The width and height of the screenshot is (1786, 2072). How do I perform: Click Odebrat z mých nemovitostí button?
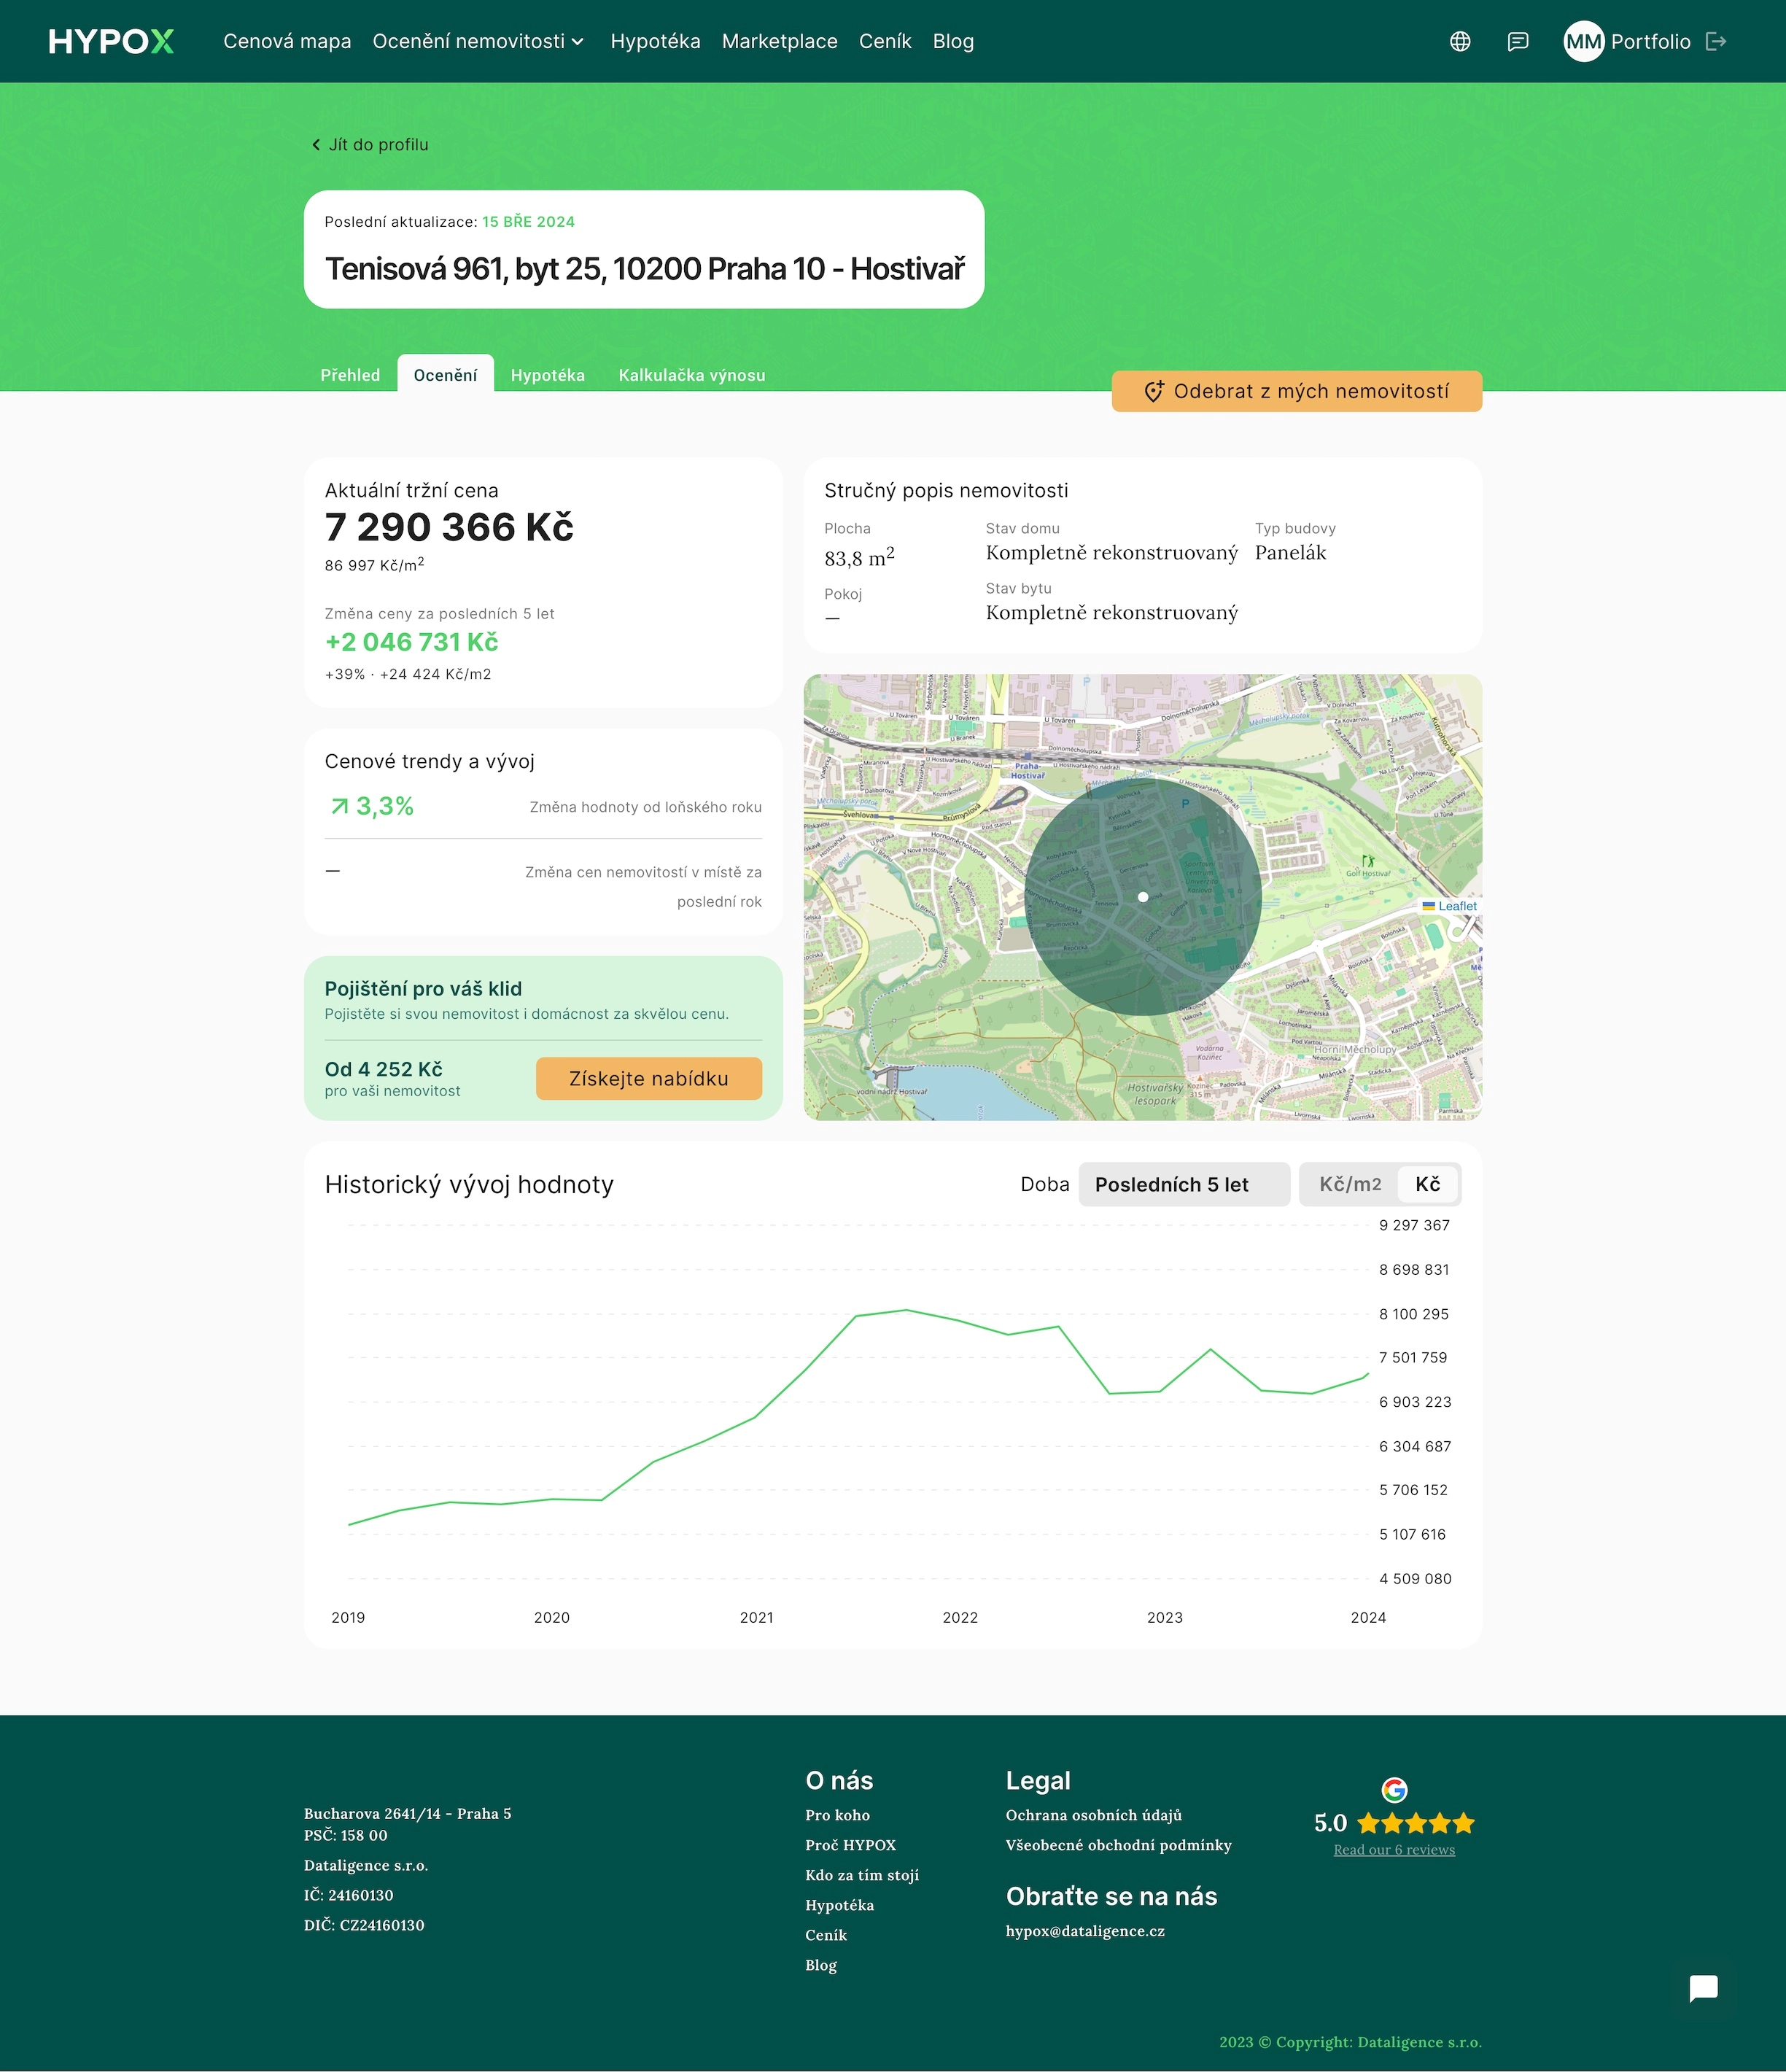point(1296,391)
